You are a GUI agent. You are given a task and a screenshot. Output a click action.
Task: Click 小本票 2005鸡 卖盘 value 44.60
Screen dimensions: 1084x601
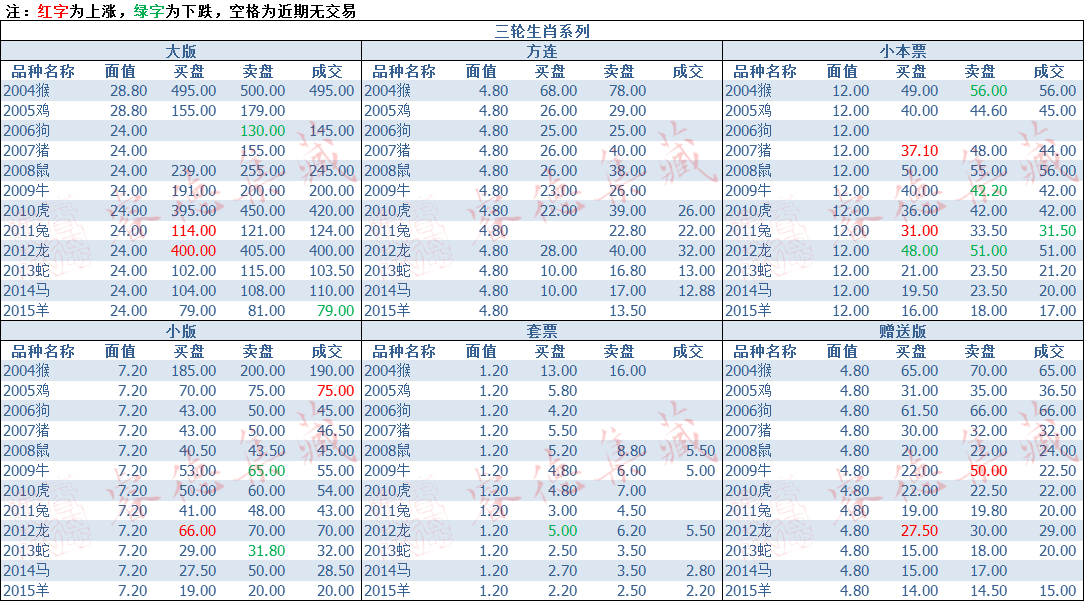[x=989, y=111]
